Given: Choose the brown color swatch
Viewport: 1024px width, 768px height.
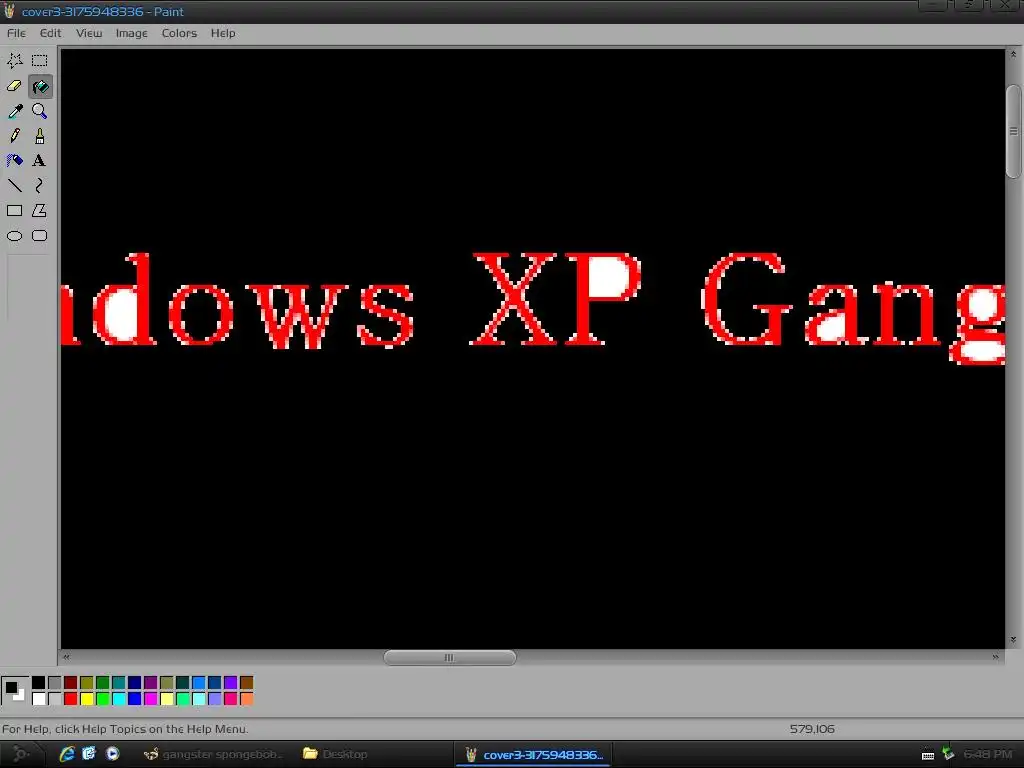Looking at the screenshot, I should coord(246,683).
